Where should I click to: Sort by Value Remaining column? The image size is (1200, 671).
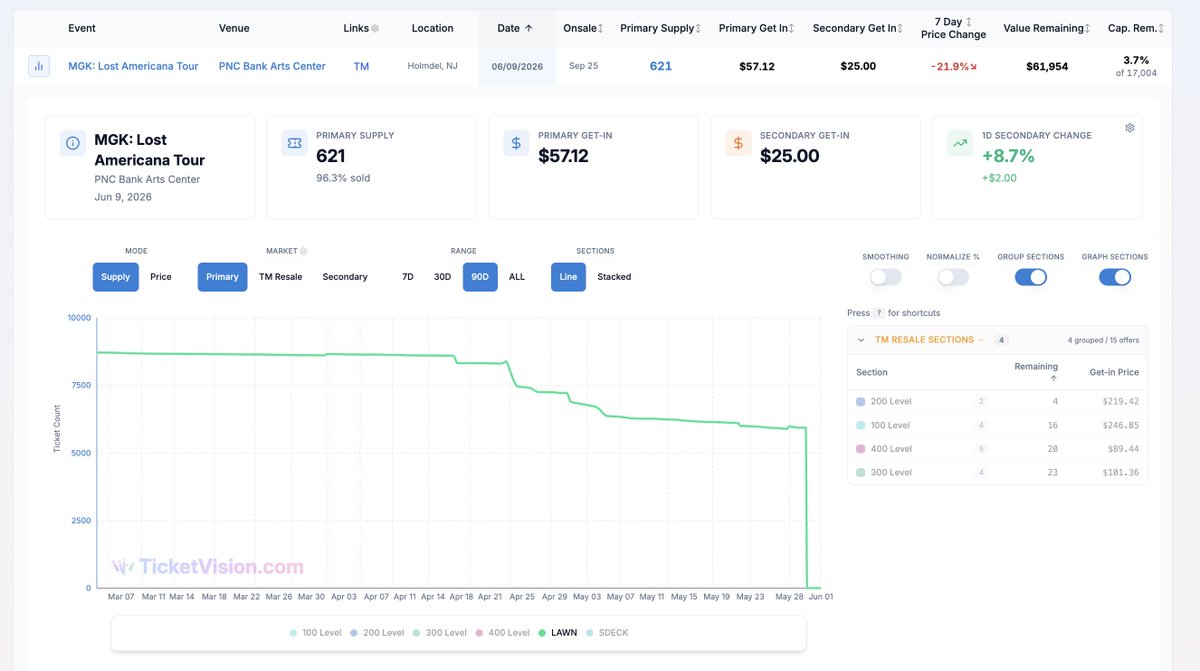click(x=1087, y=28)
